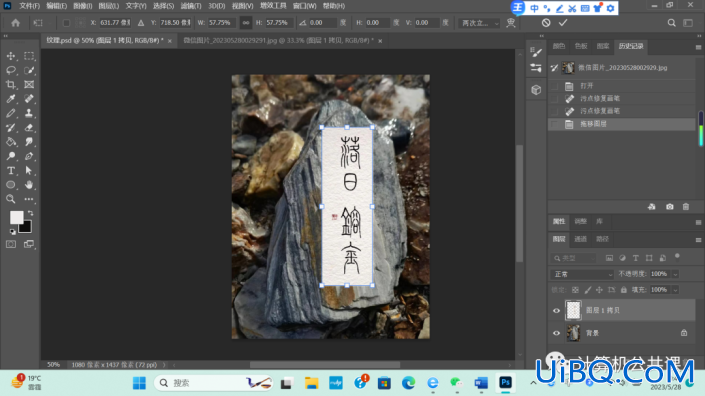The width and height of the screenshot is (705, 396).
Task: Toggle Quick Mask mode
Action: point(11,244)
